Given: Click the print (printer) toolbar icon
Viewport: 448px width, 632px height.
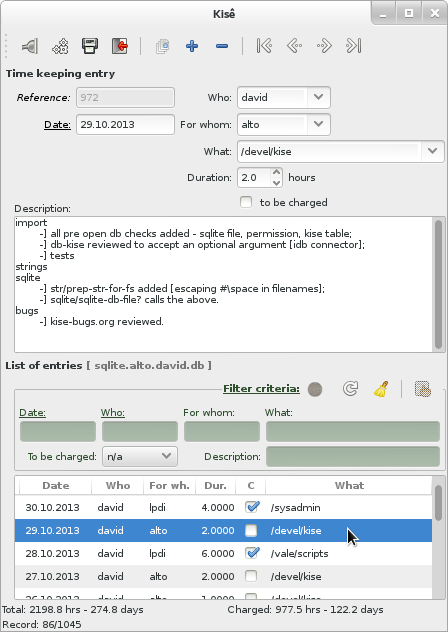Looking at the screenshot, I should click(90, 46).
